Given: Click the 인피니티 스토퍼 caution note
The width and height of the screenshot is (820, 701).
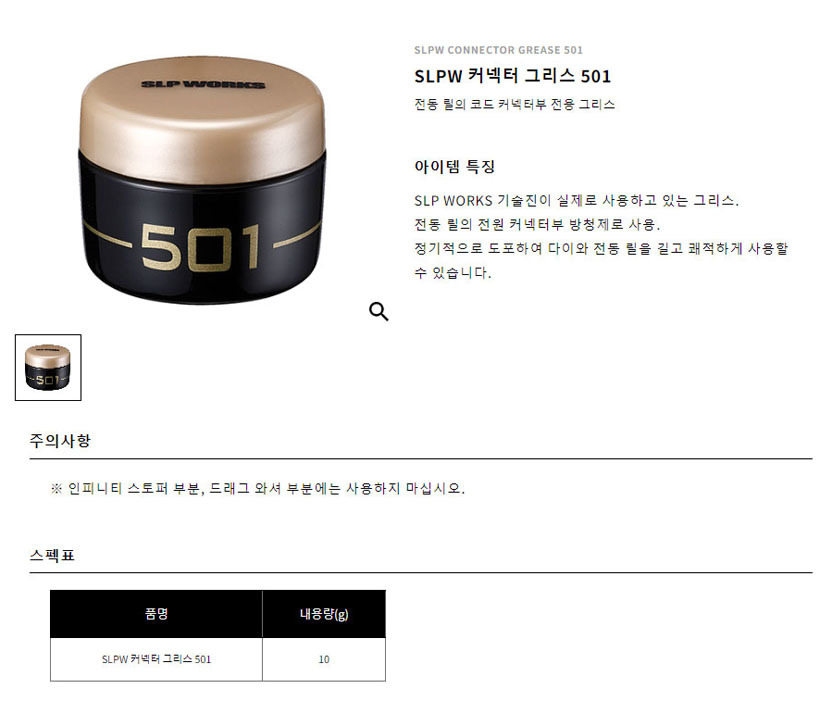Looking at the screenshot, I should [266, 488].
